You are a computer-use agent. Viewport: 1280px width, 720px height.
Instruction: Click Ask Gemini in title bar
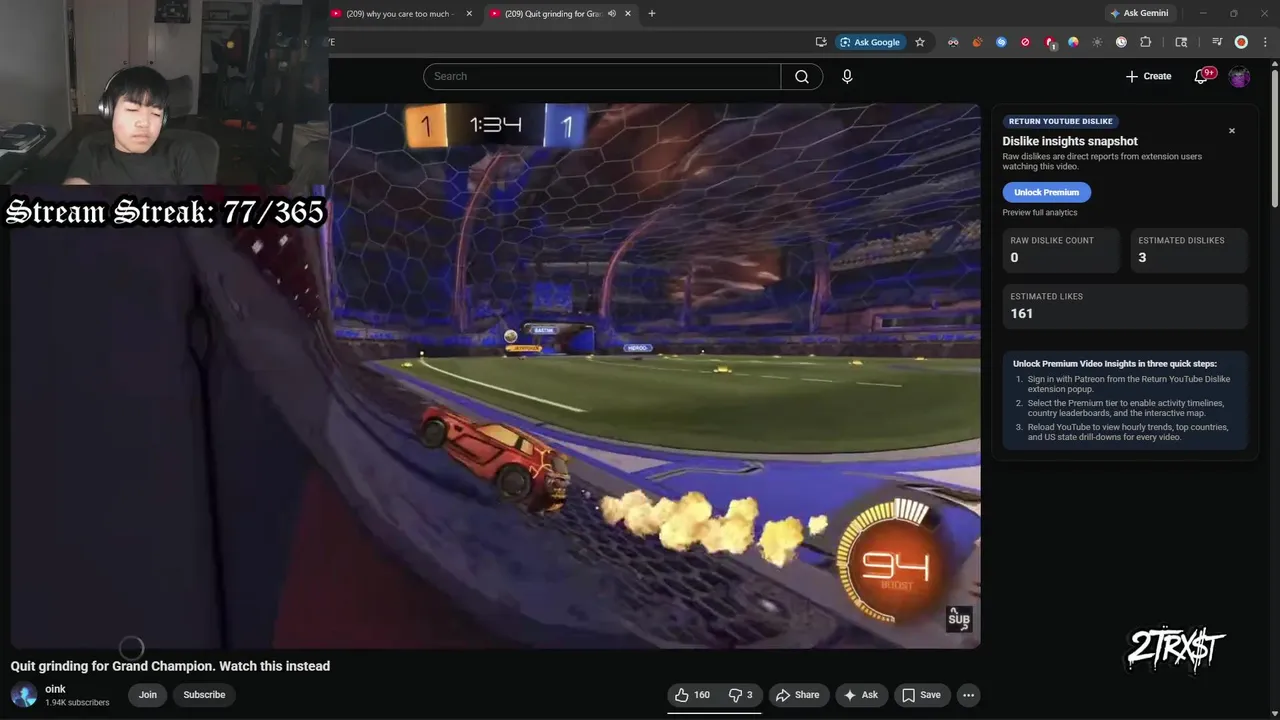(x=1138, y=13)
